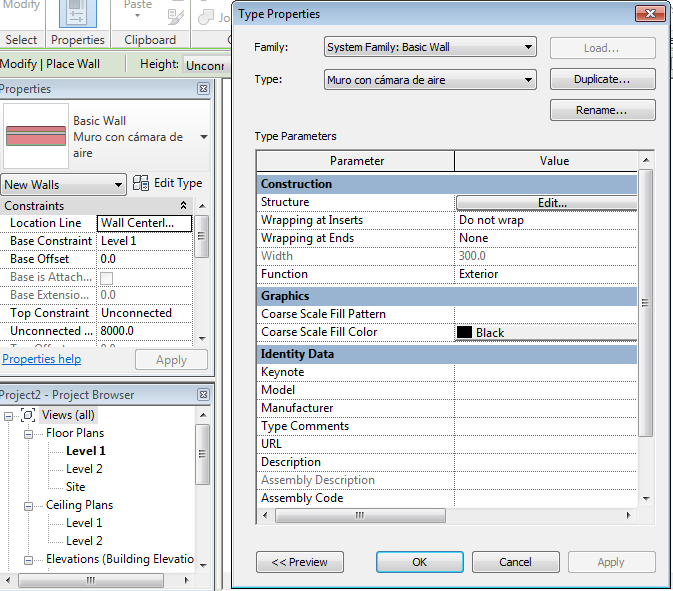Collapse the Ceiling Plans node
Screen dimensions: 673x591
click(28, 506)
